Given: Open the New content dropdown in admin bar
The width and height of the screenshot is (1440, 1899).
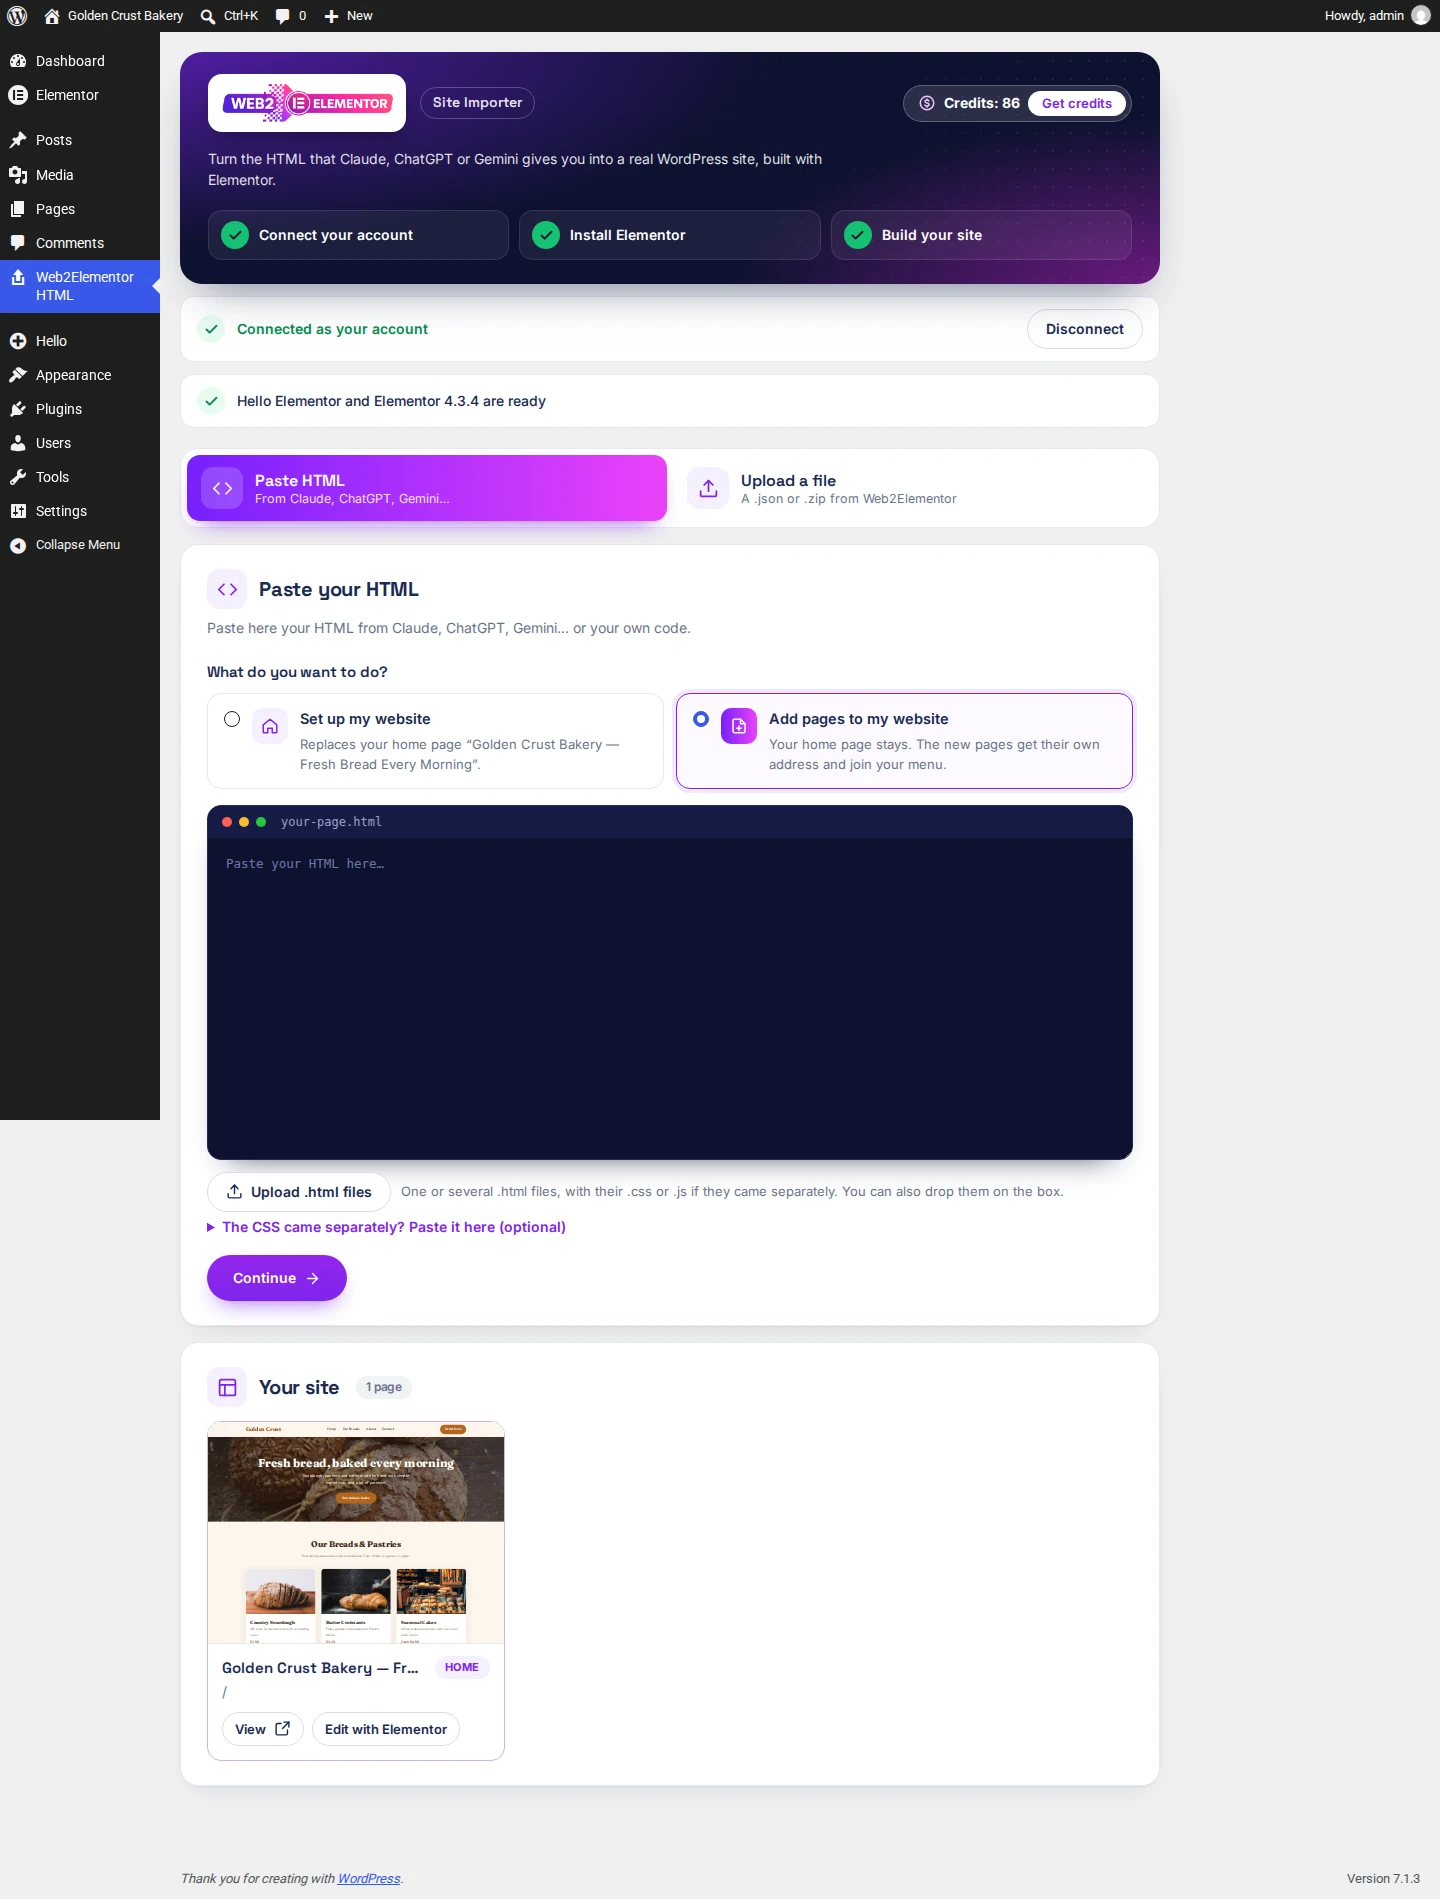Looking at the screenshot, I should tap(348, 16).
